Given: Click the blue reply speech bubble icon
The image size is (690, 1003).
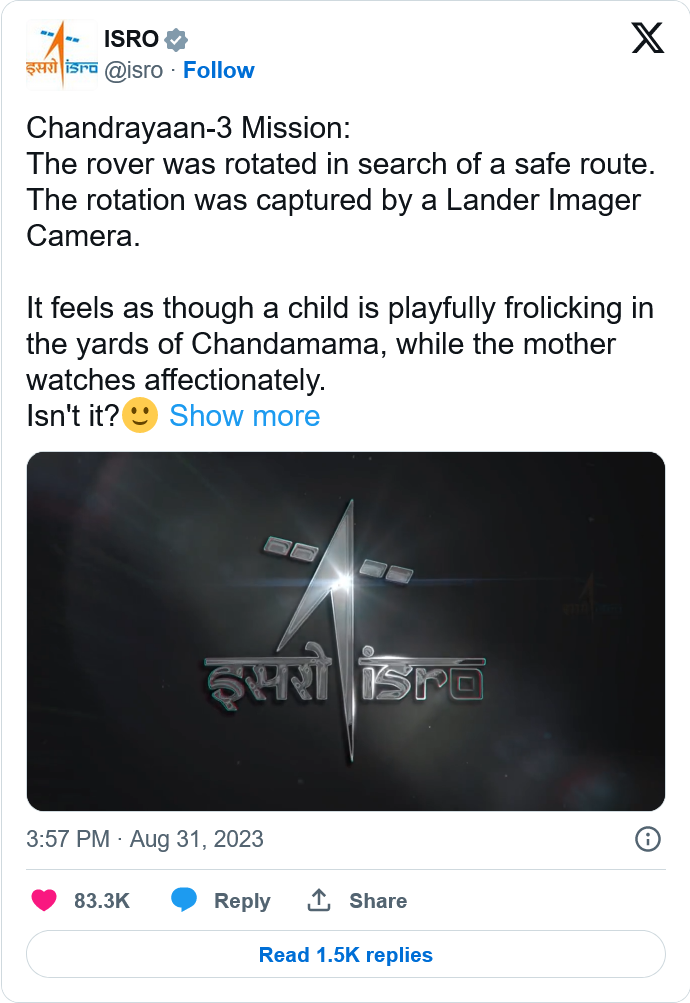Looking at the screenshot, I should [x=184, y=900].
